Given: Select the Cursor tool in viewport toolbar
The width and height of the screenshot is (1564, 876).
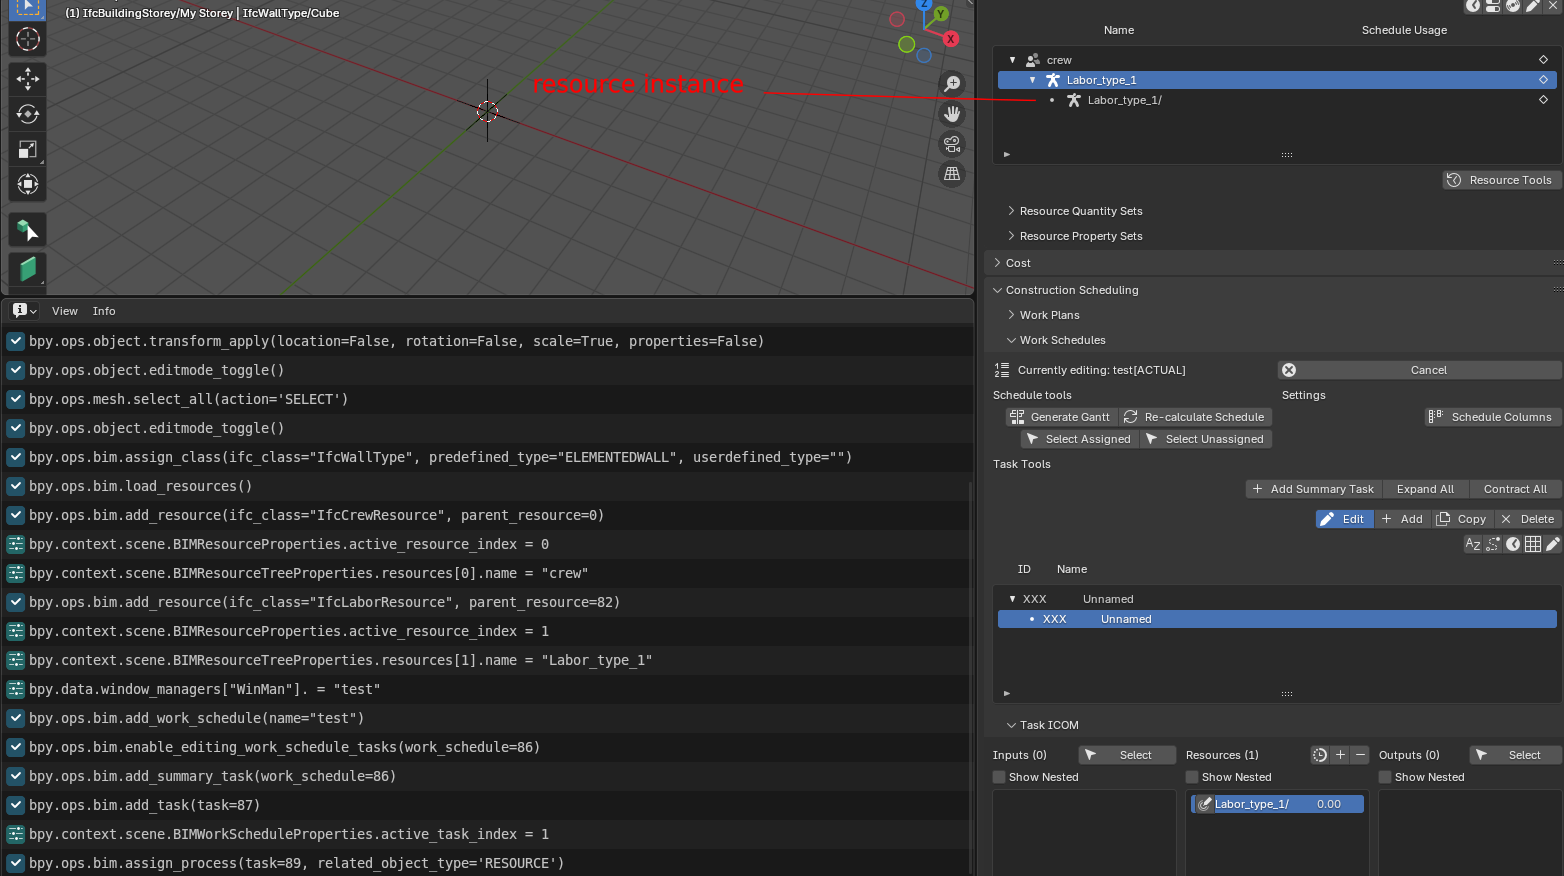Looking at the screenshot, I should tap(28, 39).
